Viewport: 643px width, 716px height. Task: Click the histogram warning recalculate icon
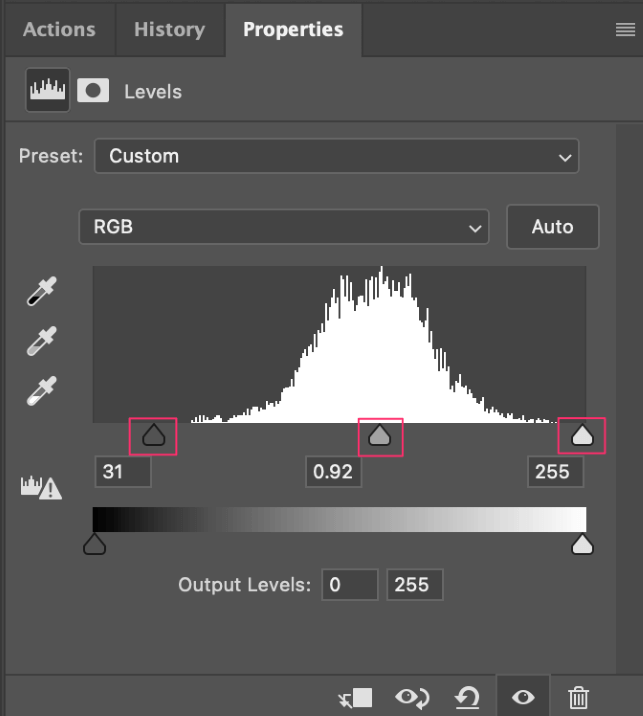pyautogui.click(x=41, y=487)
